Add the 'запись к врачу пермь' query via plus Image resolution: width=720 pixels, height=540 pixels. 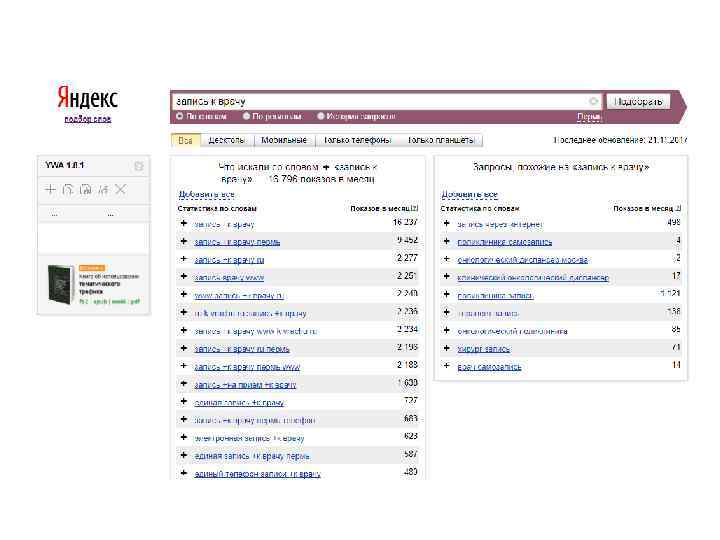coord(184,241)
